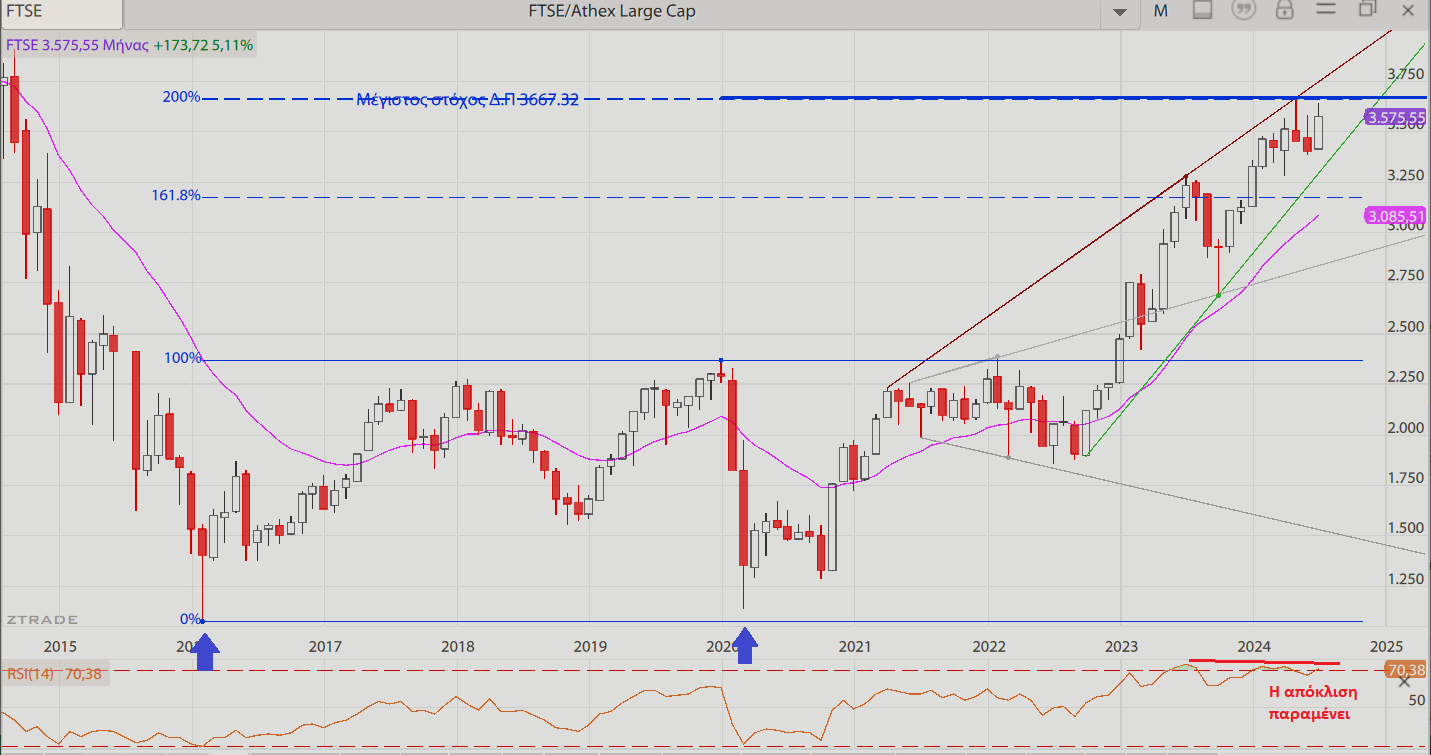Change the monthly timeframe with the M button

point(1161,11)
